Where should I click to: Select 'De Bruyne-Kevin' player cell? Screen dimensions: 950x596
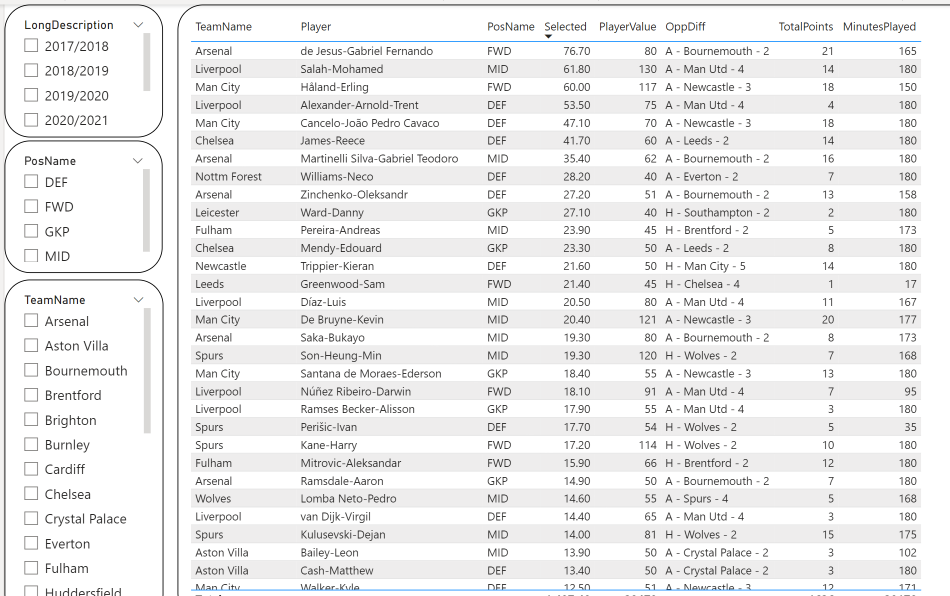tap(342, 320)
